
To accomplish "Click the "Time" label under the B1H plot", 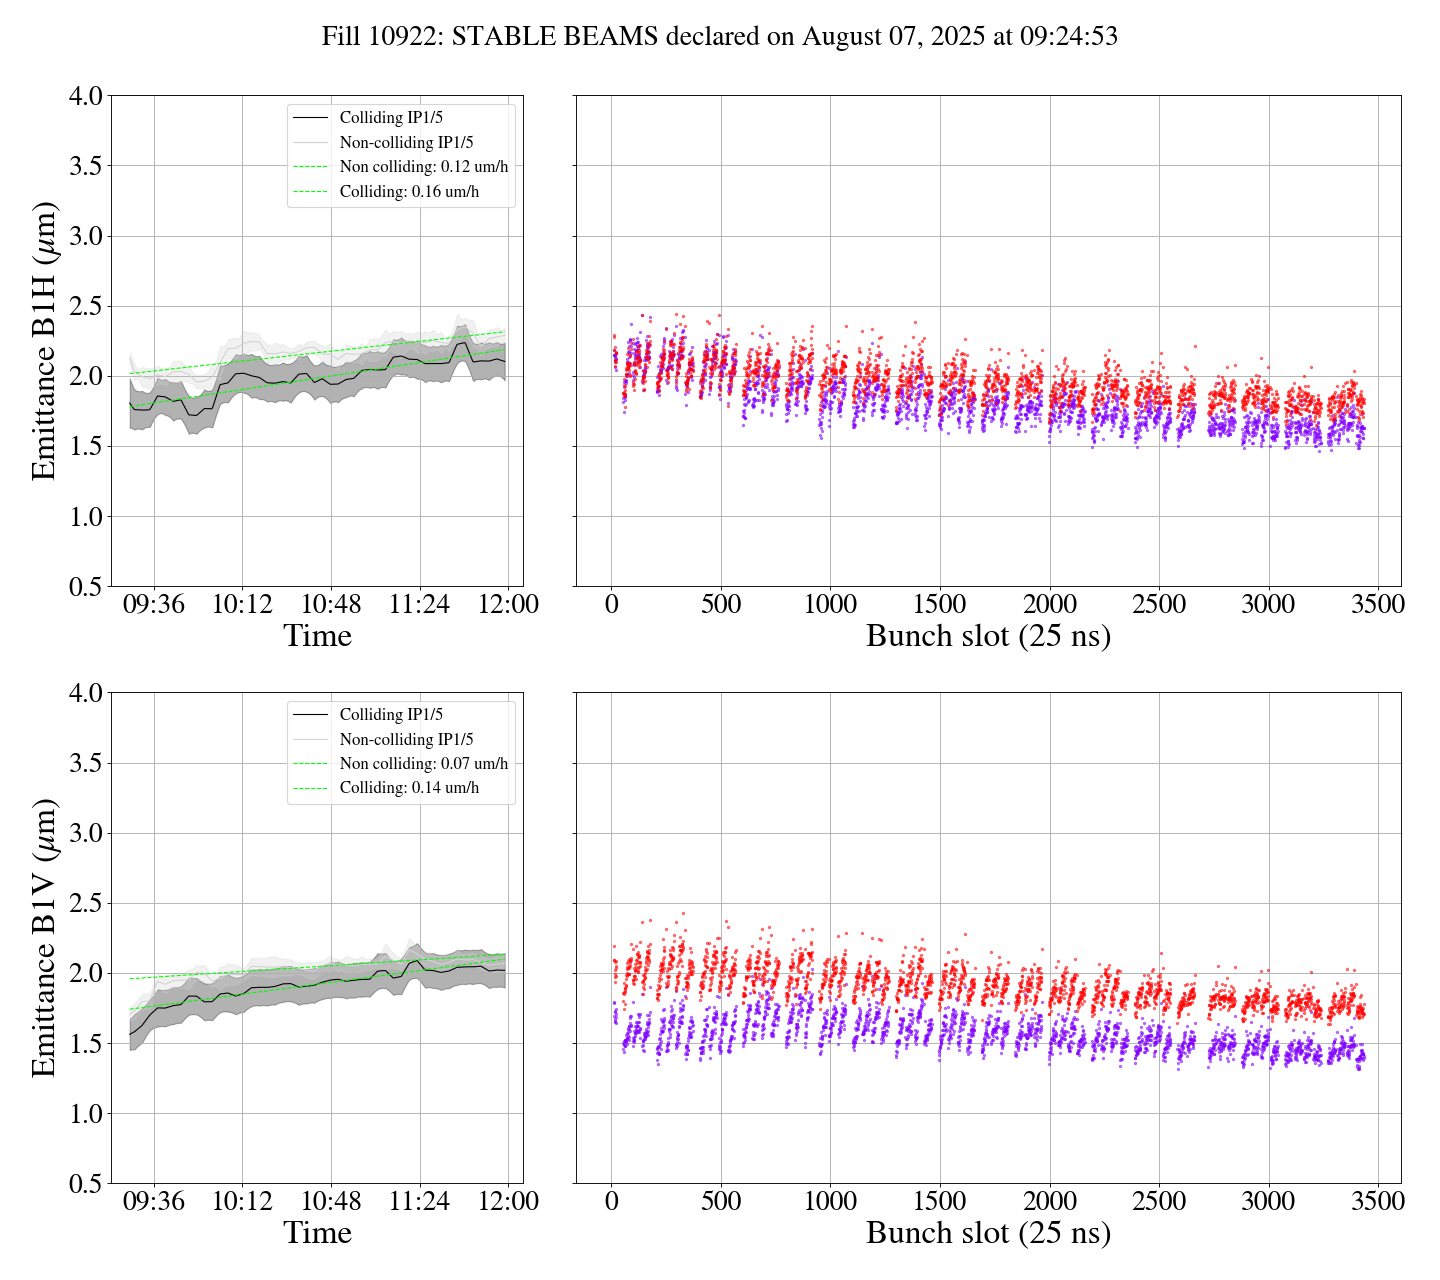I will coord(317,636).
